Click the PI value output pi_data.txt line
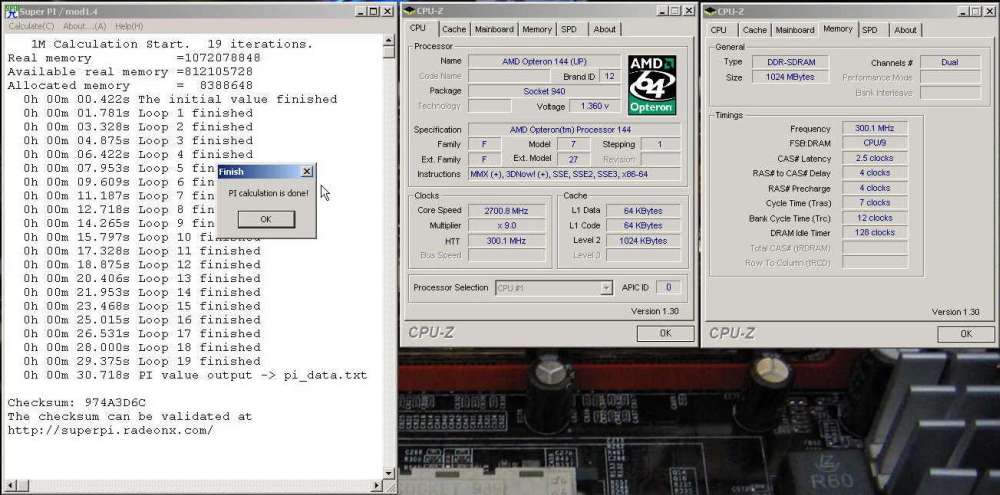The height and width of the screenshot is (495, 1000). coord(195,375)
